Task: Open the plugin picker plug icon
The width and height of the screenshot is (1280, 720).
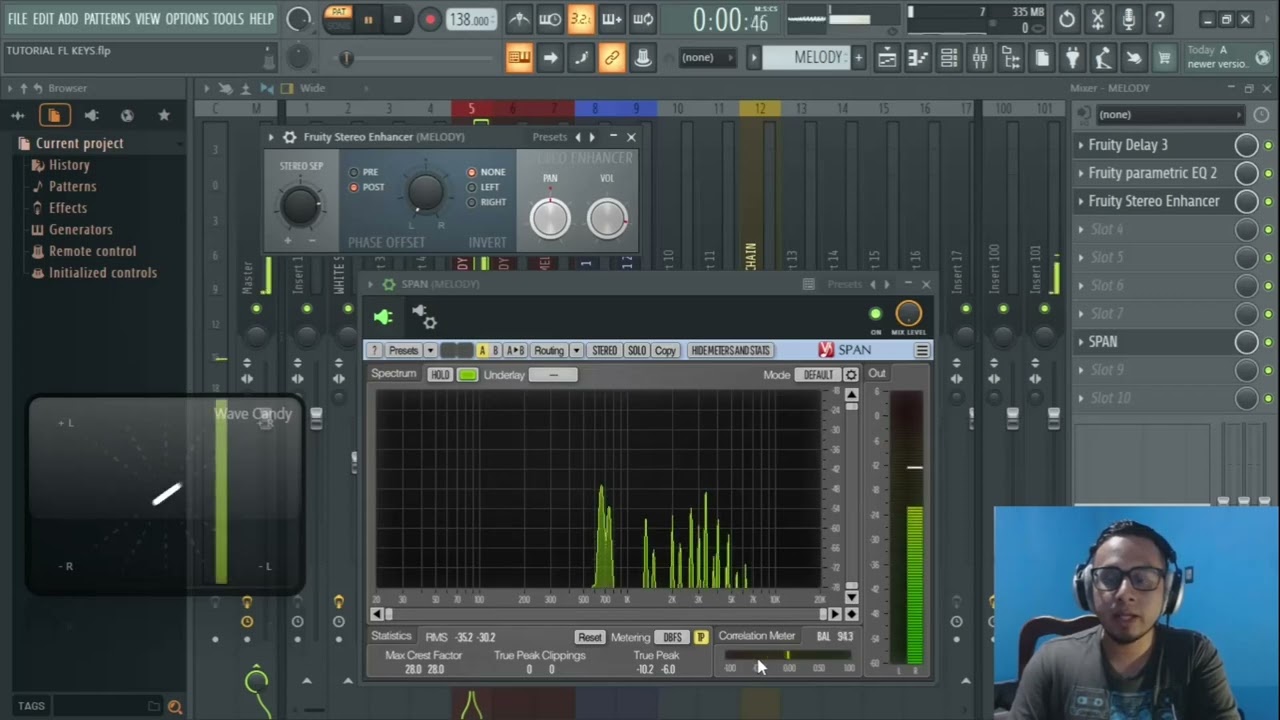Action: point(1072,58)
